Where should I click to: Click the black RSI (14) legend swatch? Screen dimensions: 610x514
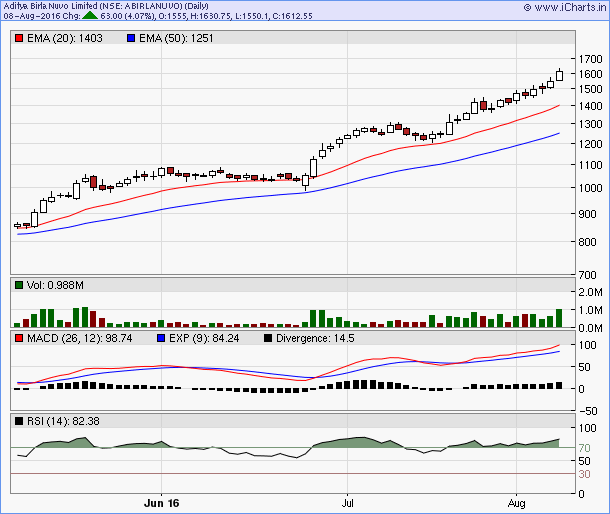19,421
